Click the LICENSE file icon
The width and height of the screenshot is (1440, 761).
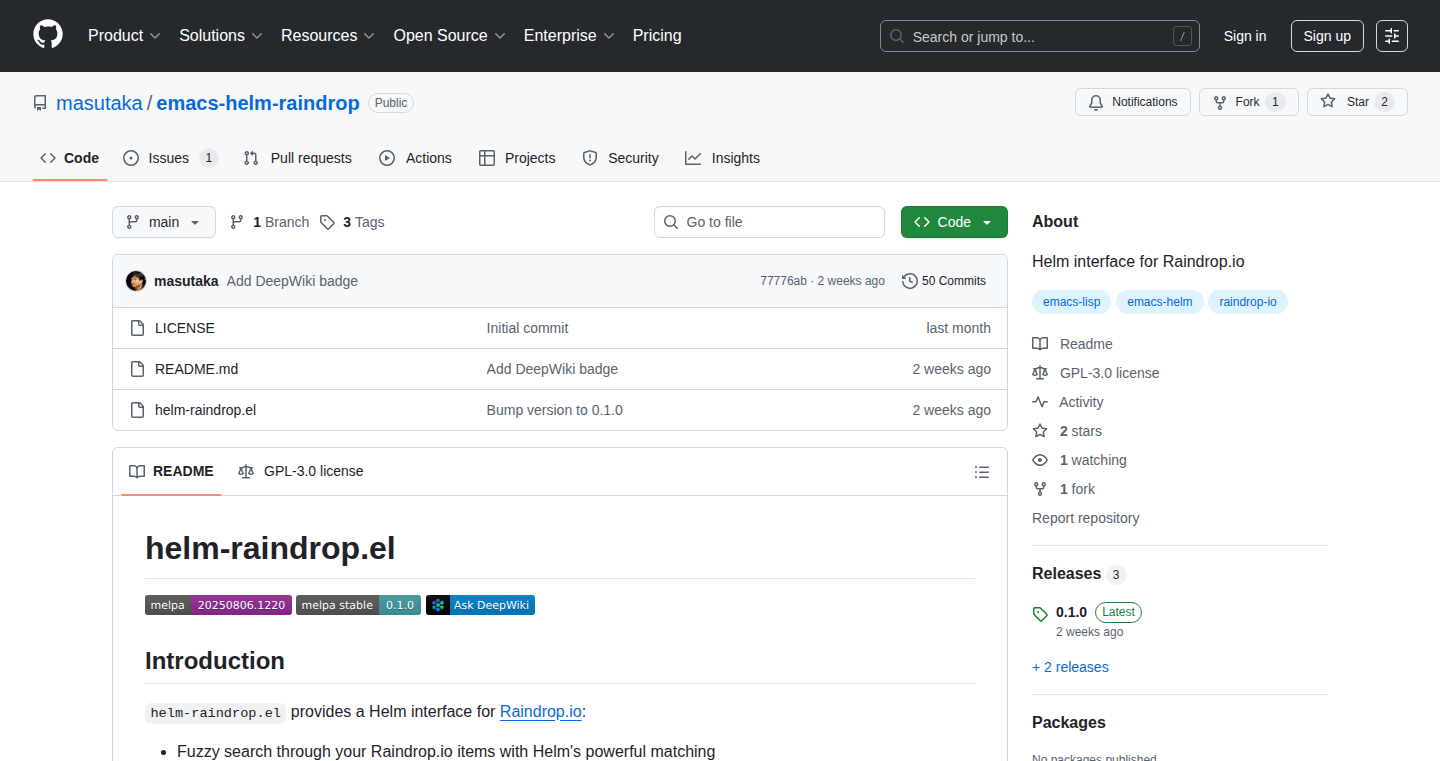pos(138,328)
